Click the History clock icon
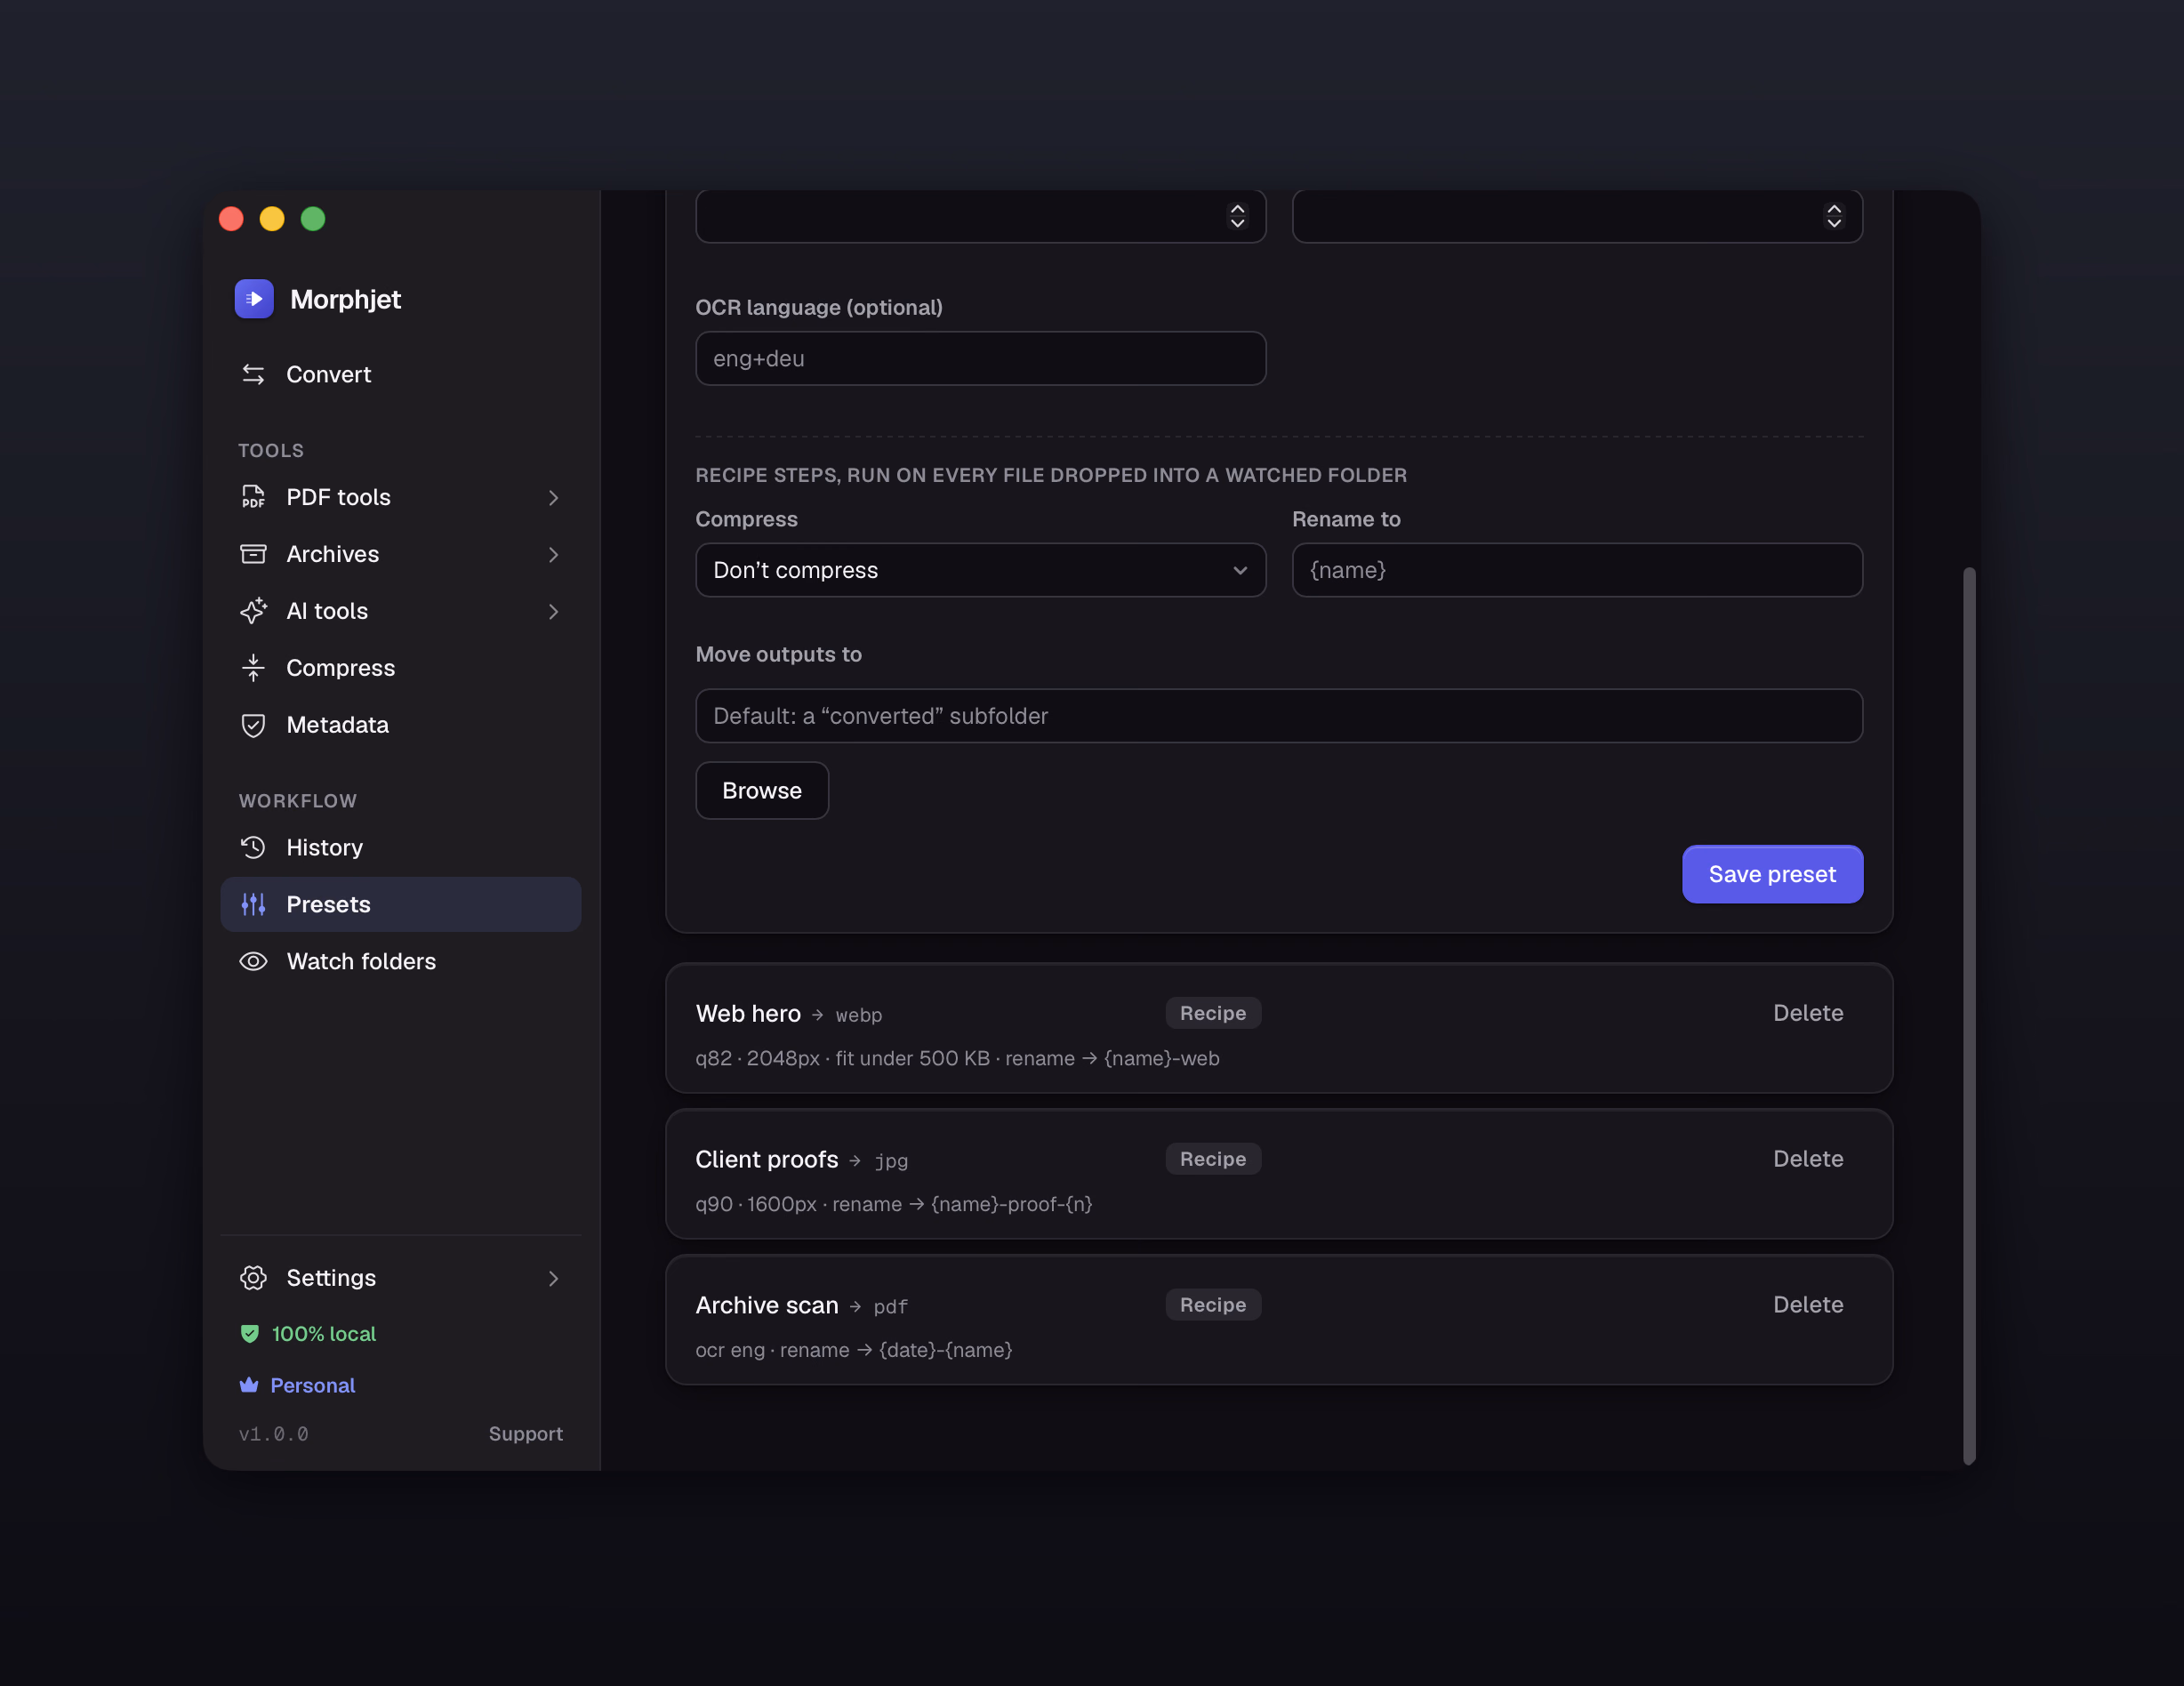Screen dimensions: 2184x1686 pyautogui.click(x=253, y=848)
